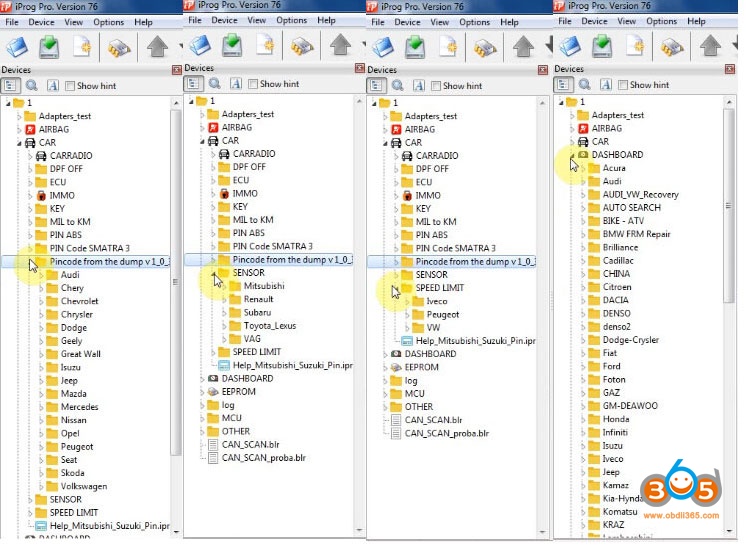Click the blue book icon in DASHBOARD-expanded window
Viewport: 746px width, 551px height.
569,46
